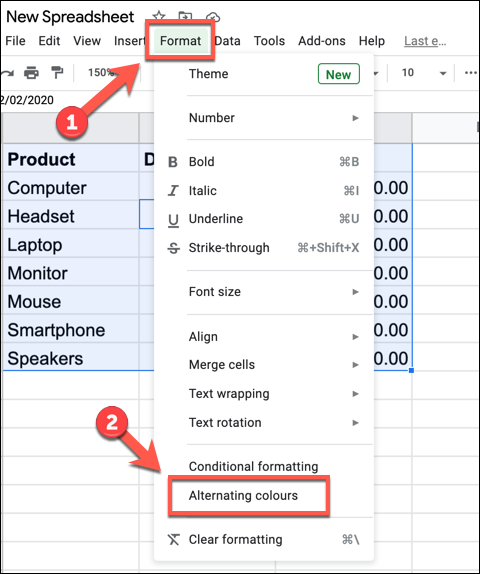The width and height of the screenshot is (480, 574).
Task: Select Theme in the Format menu
Action: pyautogui.click(x=264, y=74)
